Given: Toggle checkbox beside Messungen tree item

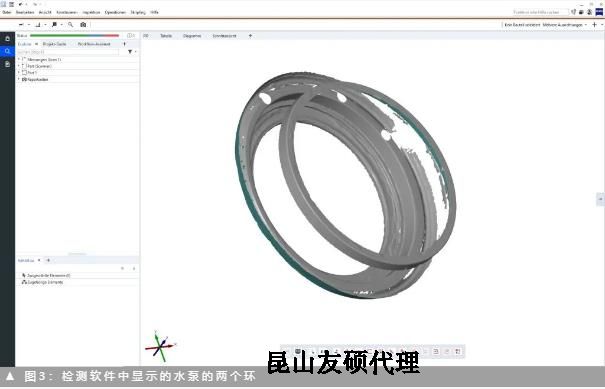Looking at the screenshot, I should (x=24, y=59).
